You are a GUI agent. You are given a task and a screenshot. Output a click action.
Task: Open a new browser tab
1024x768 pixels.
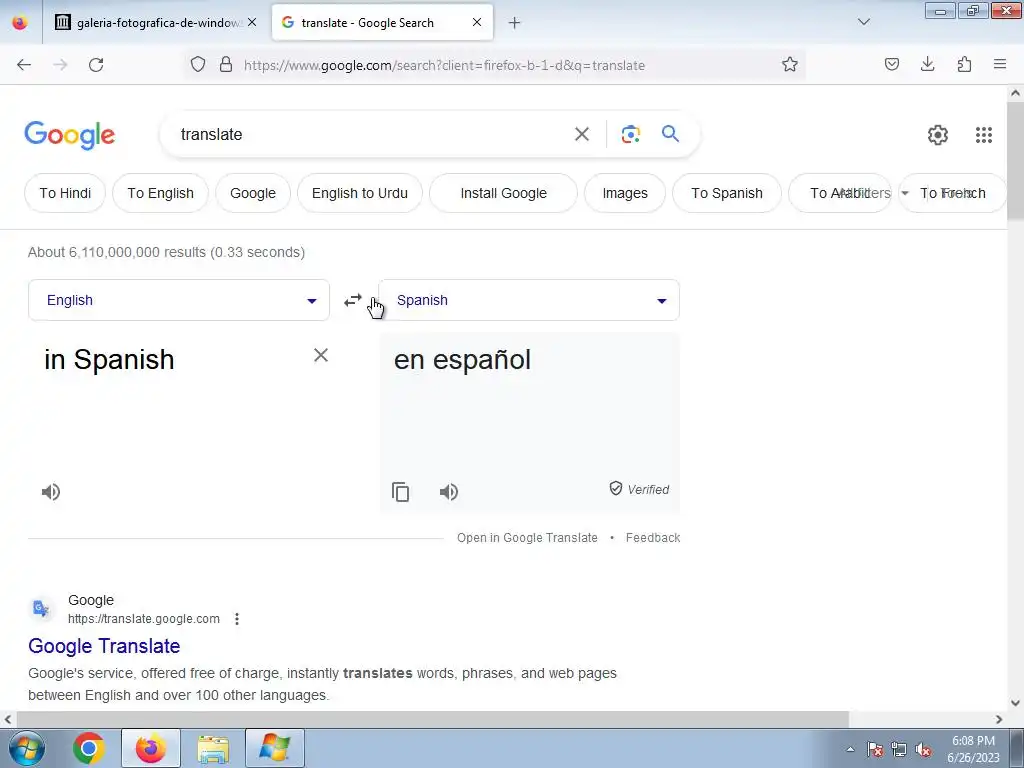(x=515, y=23)
